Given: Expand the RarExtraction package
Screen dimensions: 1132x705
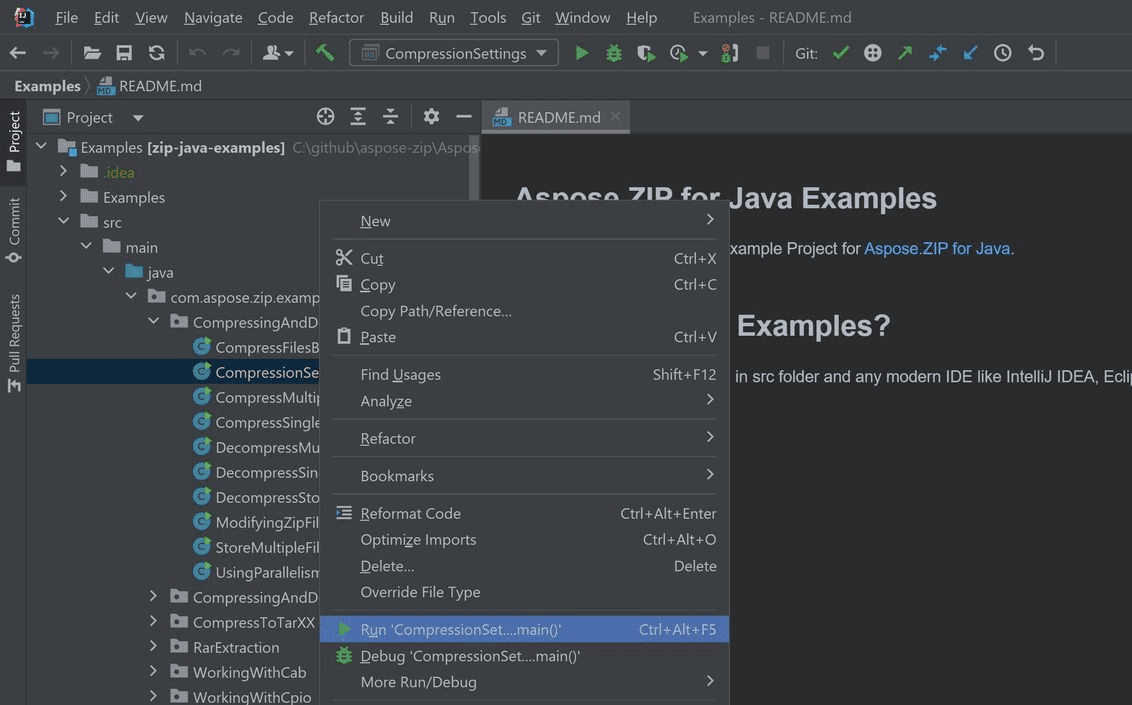Looking at the screenshot, I should point(153,646).
